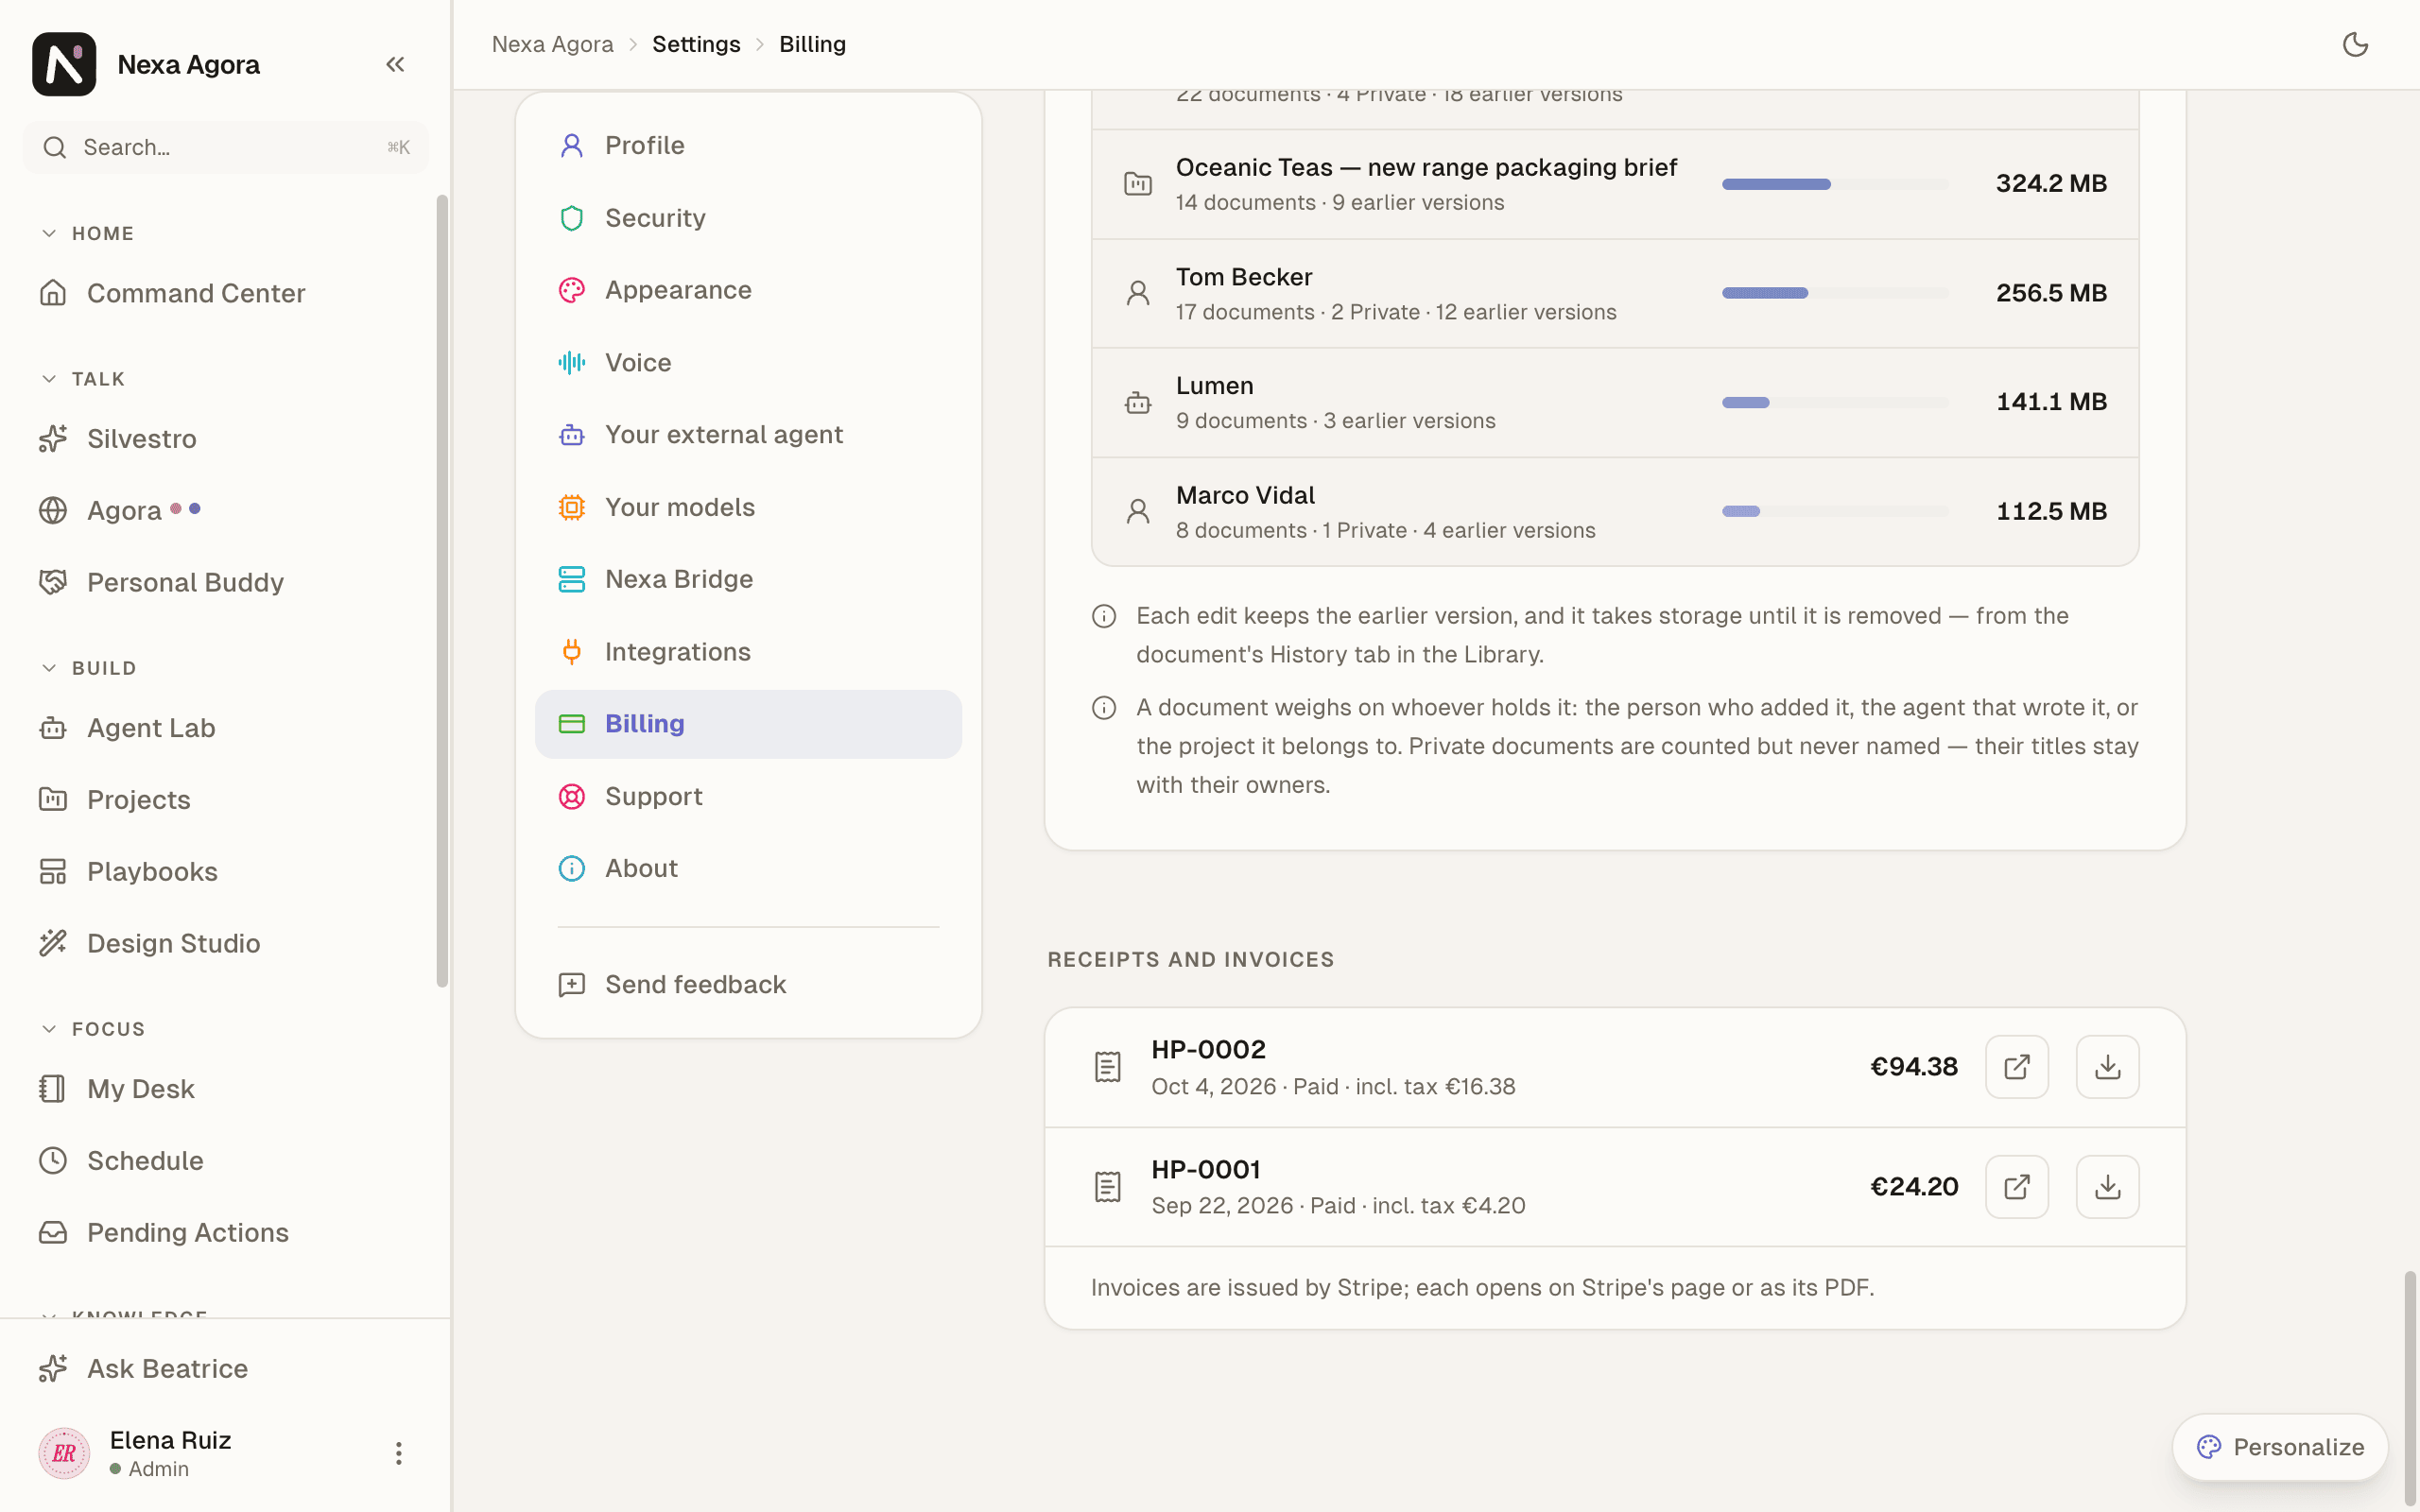Image resolution: width=2420 pixels, height=1512 pixels.
Task: Click Oceanic Teas storage usage bar
Action: 1834,184
